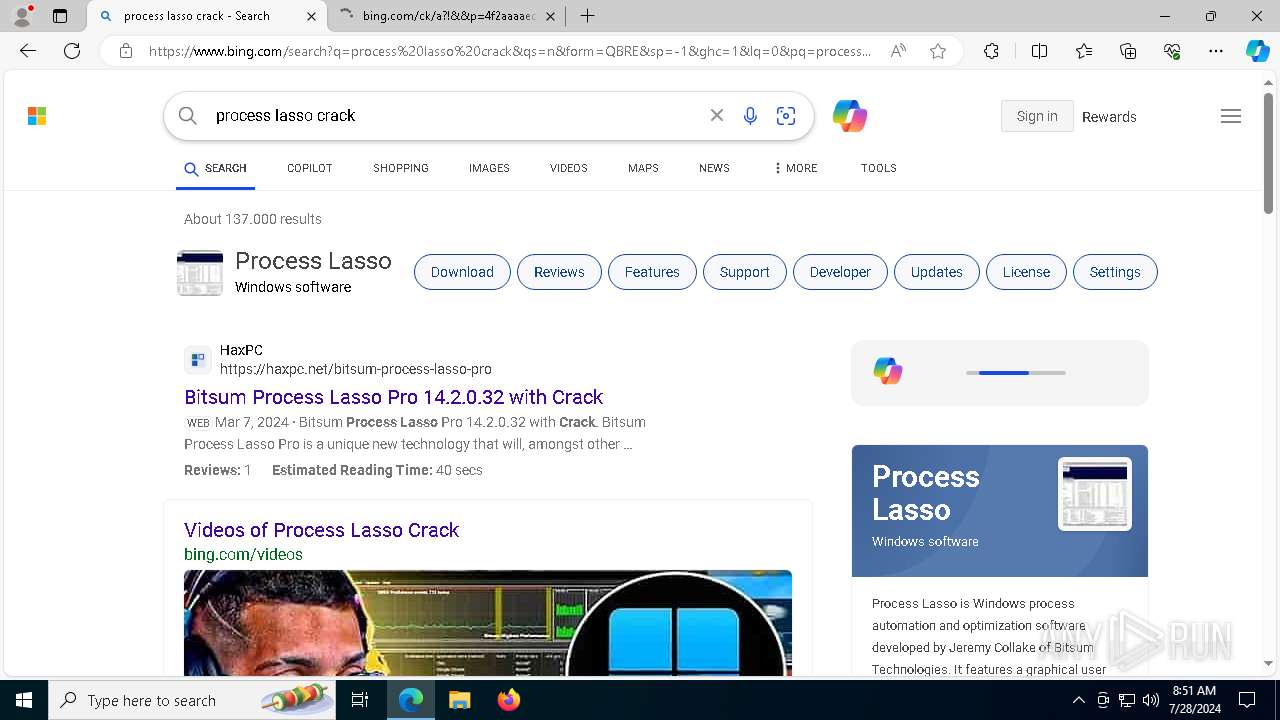Image resolution: width=1280 pixels, height=720 pixels.
Task: Open Browser essentials heart icon
Action: click(1172, 51)
